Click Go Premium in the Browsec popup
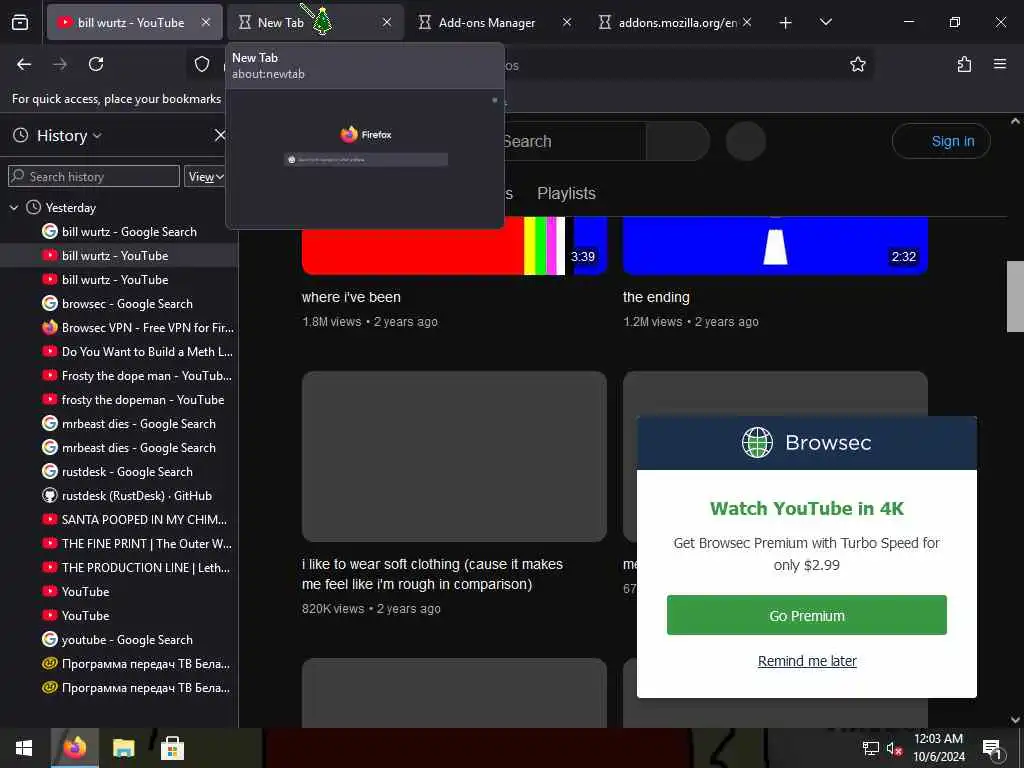Viewport: 1024px width, 768px height. (807, 615)
